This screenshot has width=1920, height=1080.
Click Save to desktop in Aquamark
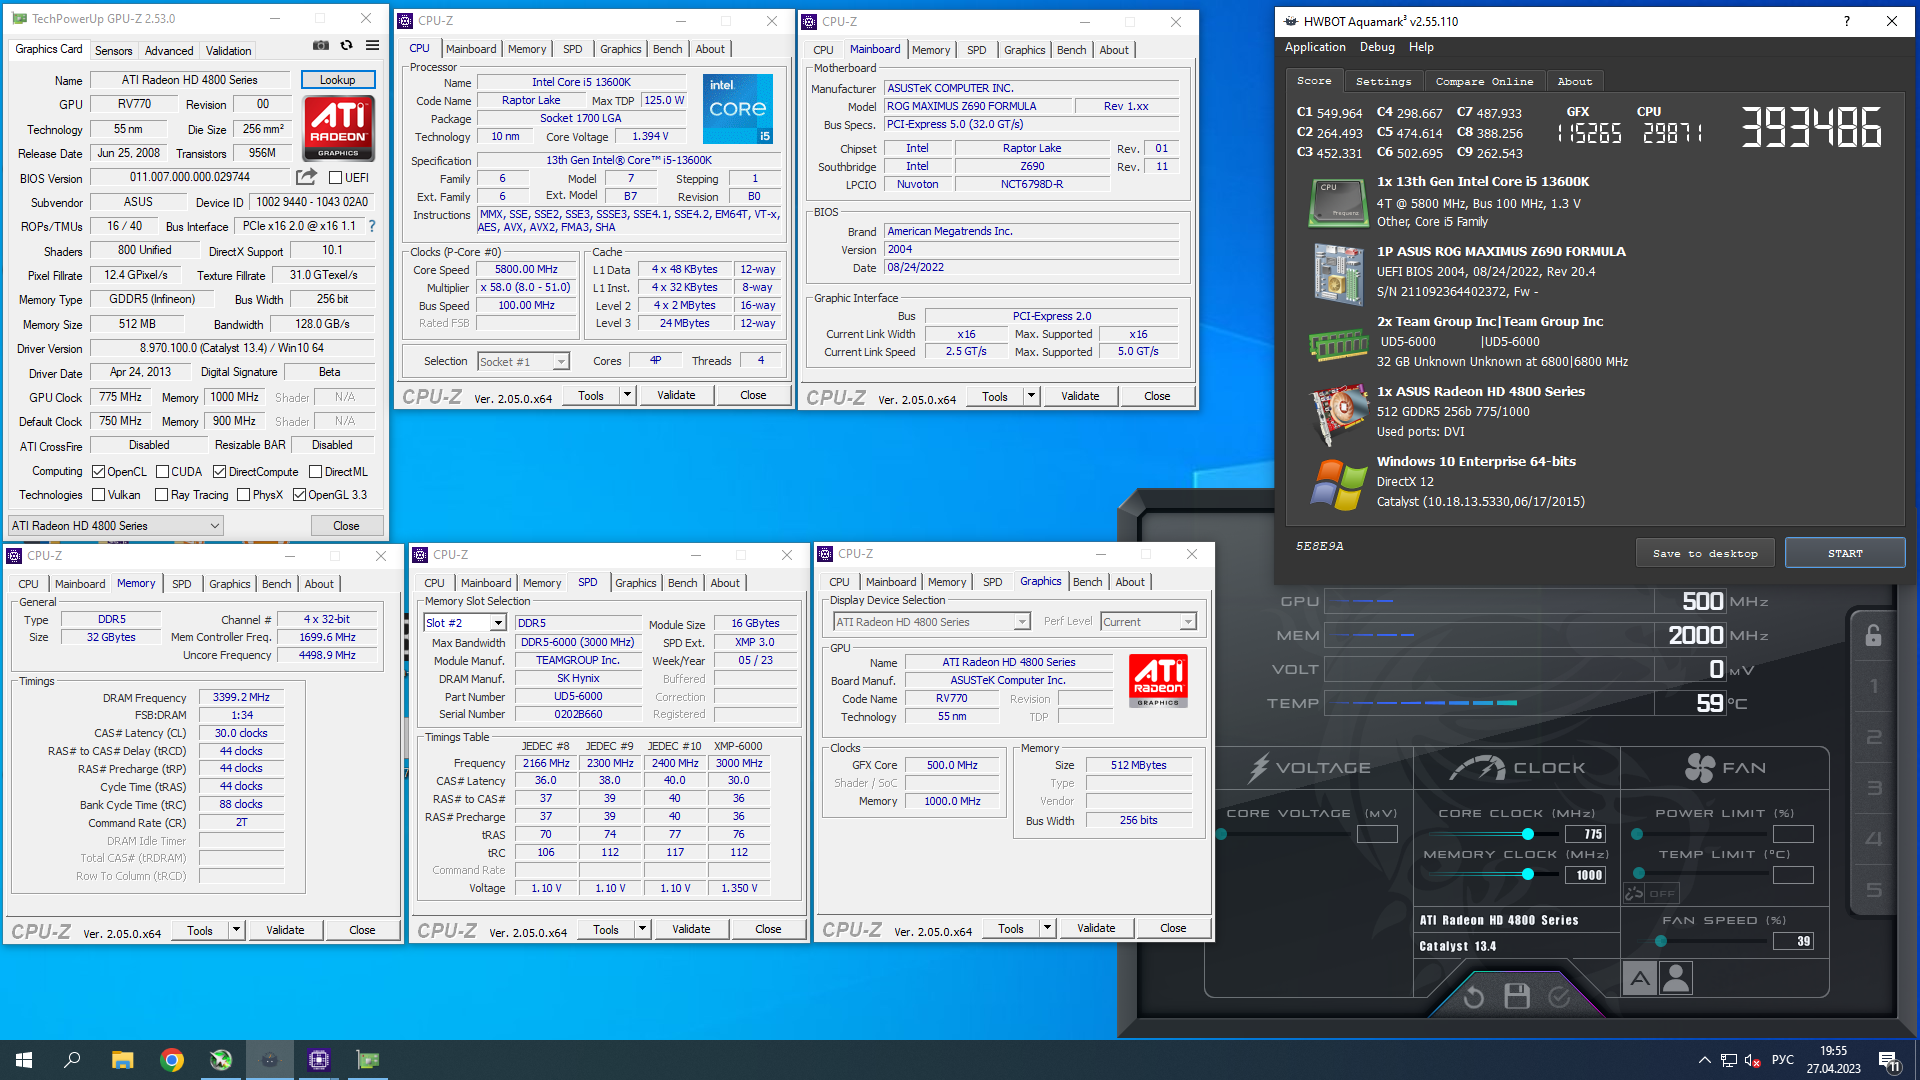pos(1705,553)
